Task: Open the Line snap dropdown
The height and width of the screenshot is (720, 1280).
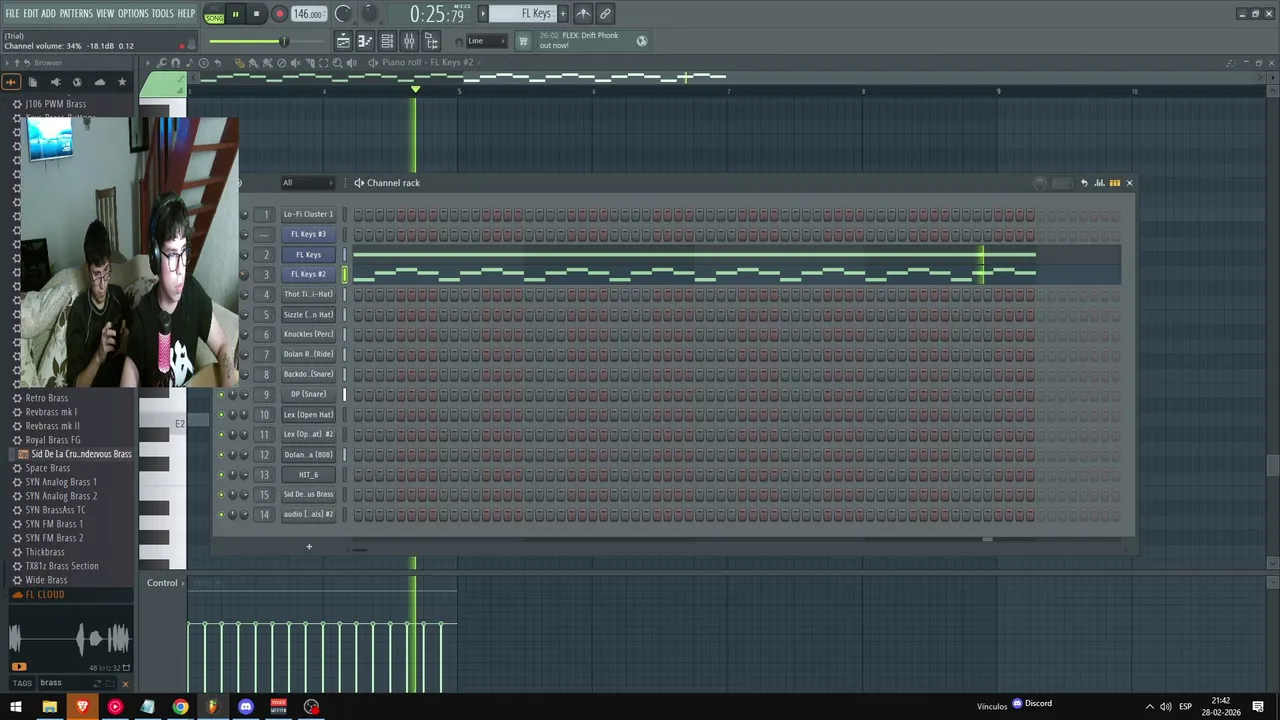Action: 487,41
